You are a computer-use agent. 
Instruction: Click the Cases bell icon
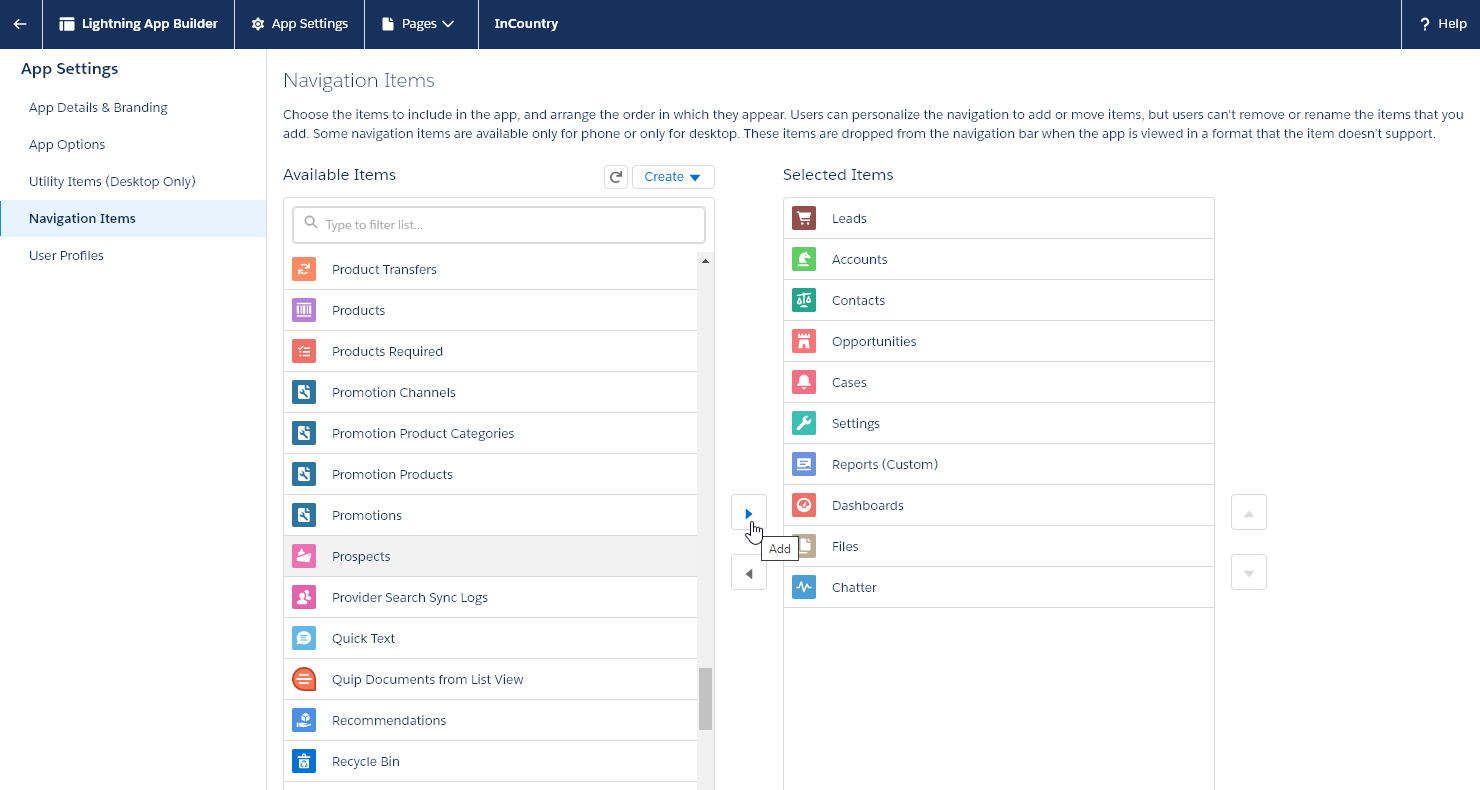tap(804, 382)
